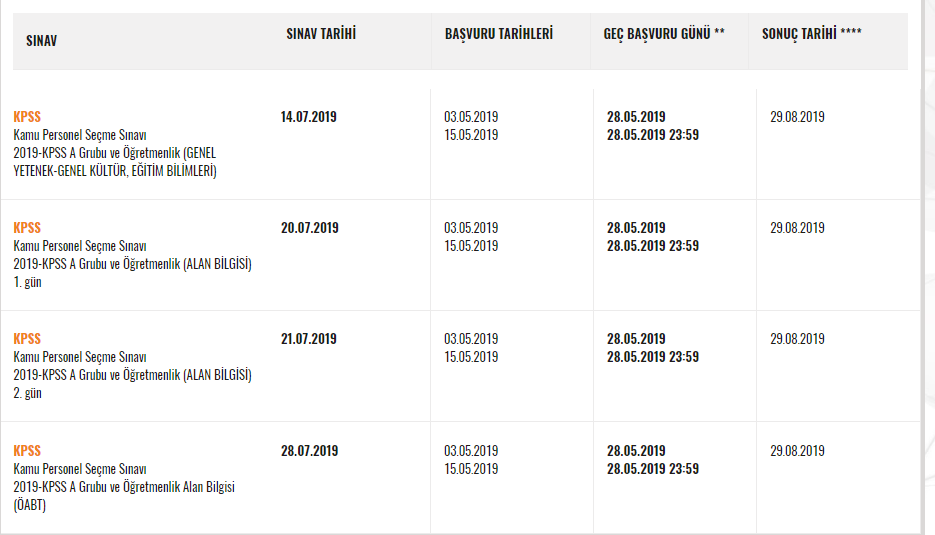
Task: Open the KPSS link for the 21.07.2019 exam
Action: [x=27, y=339]
